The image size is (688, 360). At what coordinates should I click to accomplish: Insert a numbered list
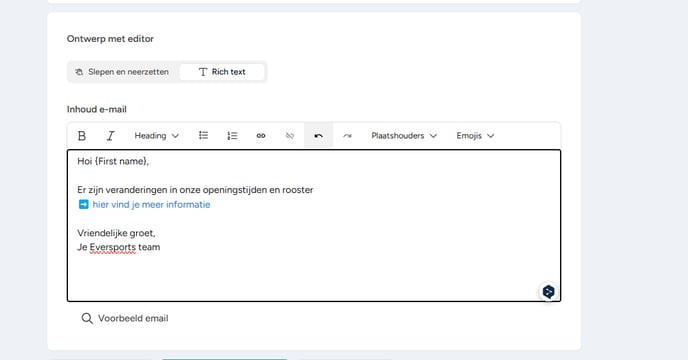pos(232,136)
